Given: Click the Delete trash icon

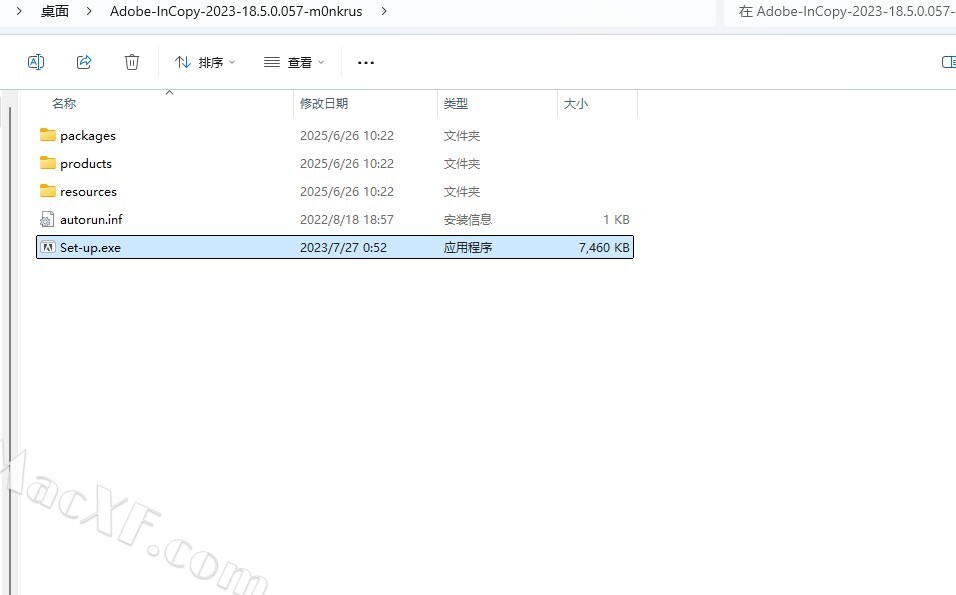Looking at the screenshot, I should (x=132, y=62).
